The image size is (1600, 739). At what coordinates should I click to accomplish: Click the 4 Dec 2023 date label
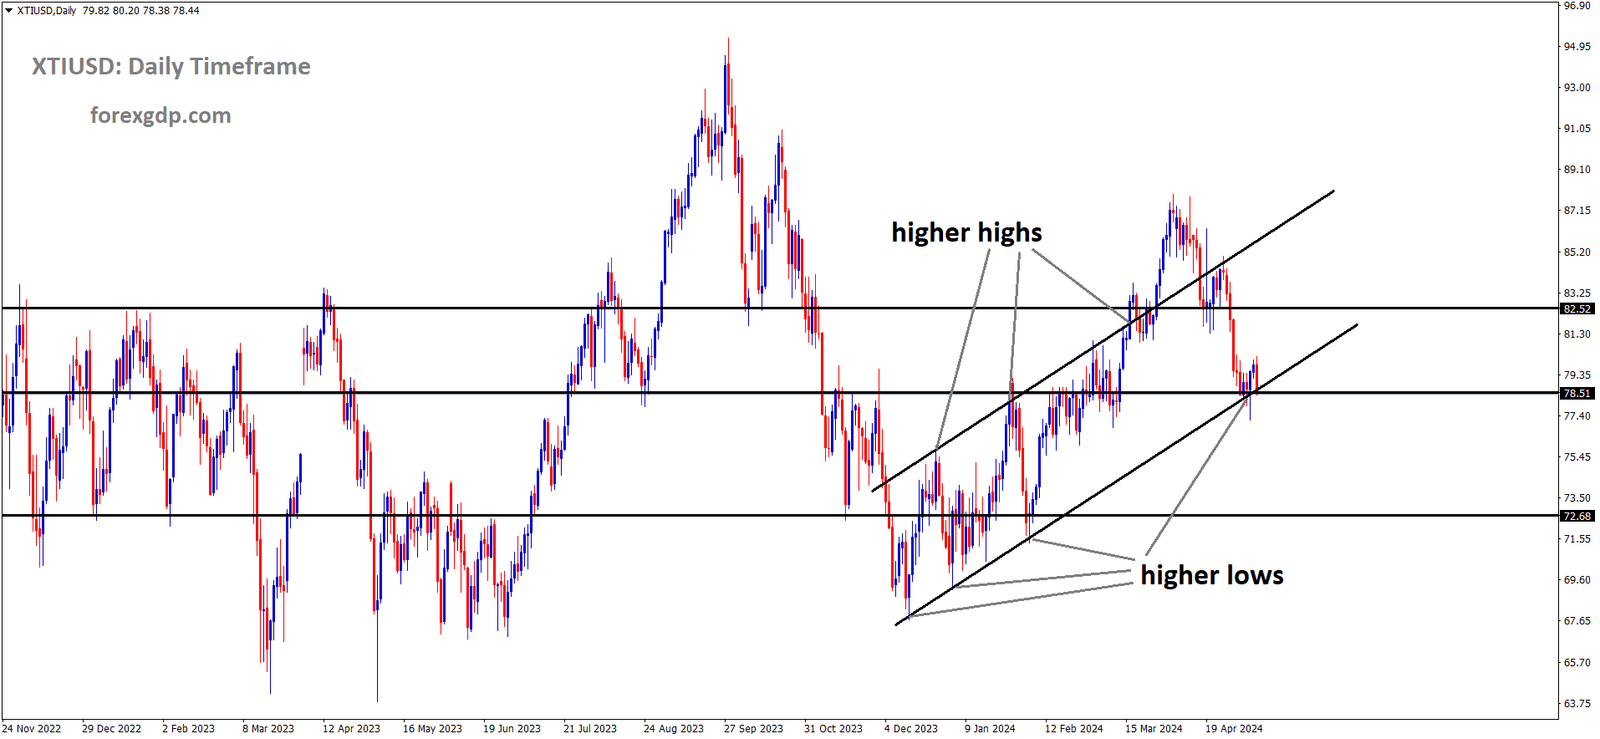click(911, 729)
